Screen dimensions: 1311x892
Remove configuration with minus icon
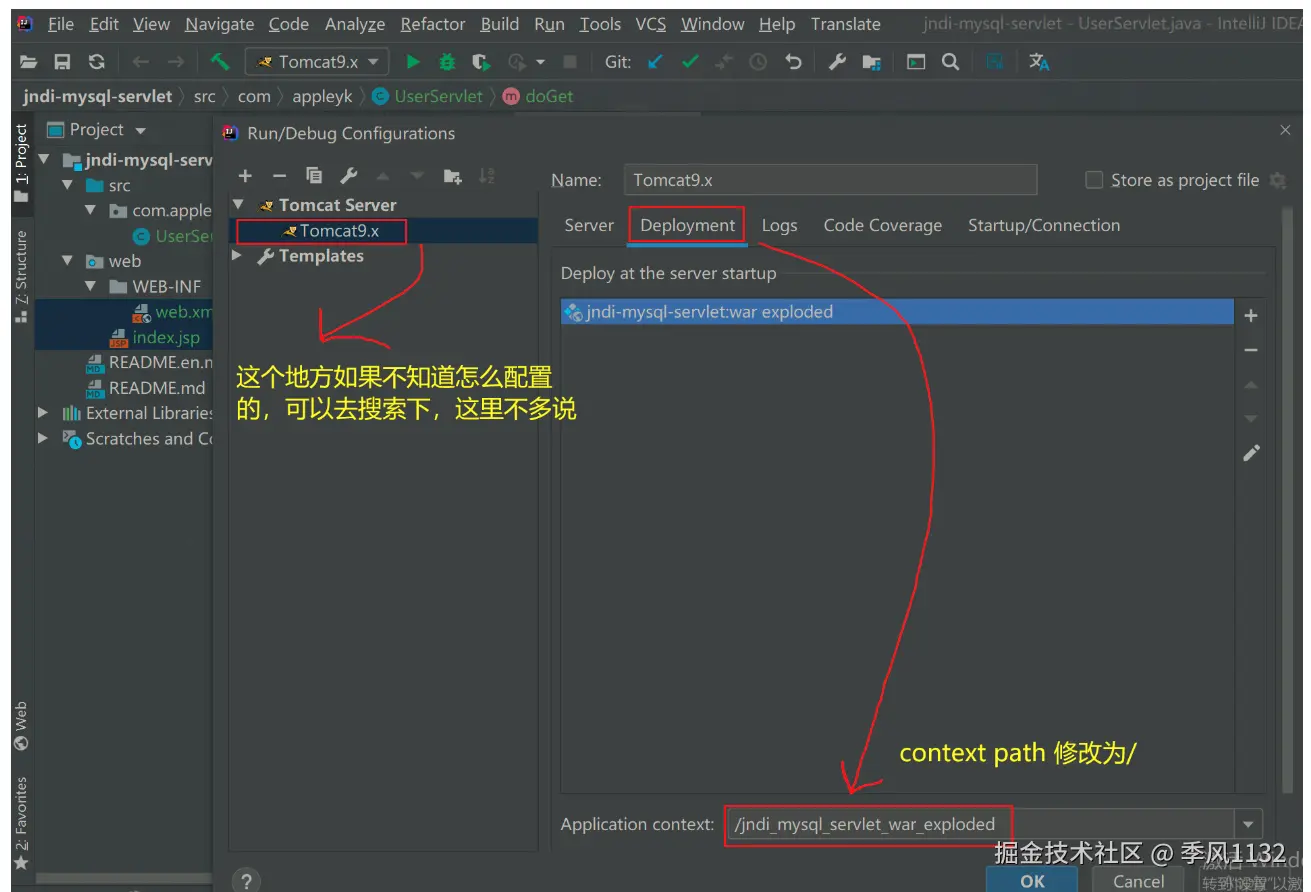pos(280,176)
